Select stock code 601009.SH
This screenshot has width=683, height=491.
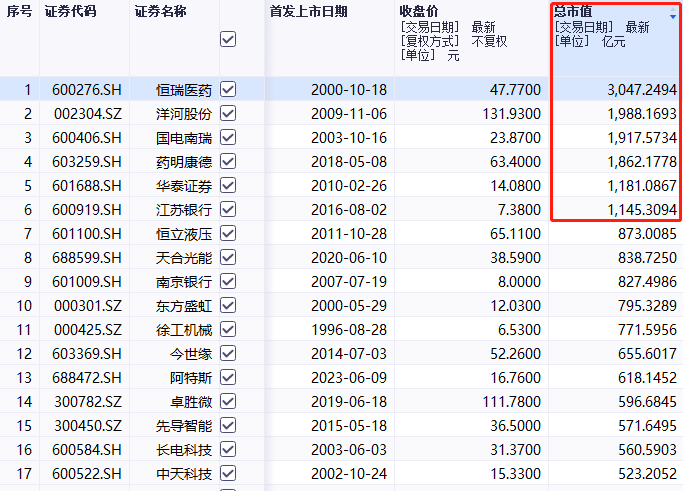tap(87, 281)
